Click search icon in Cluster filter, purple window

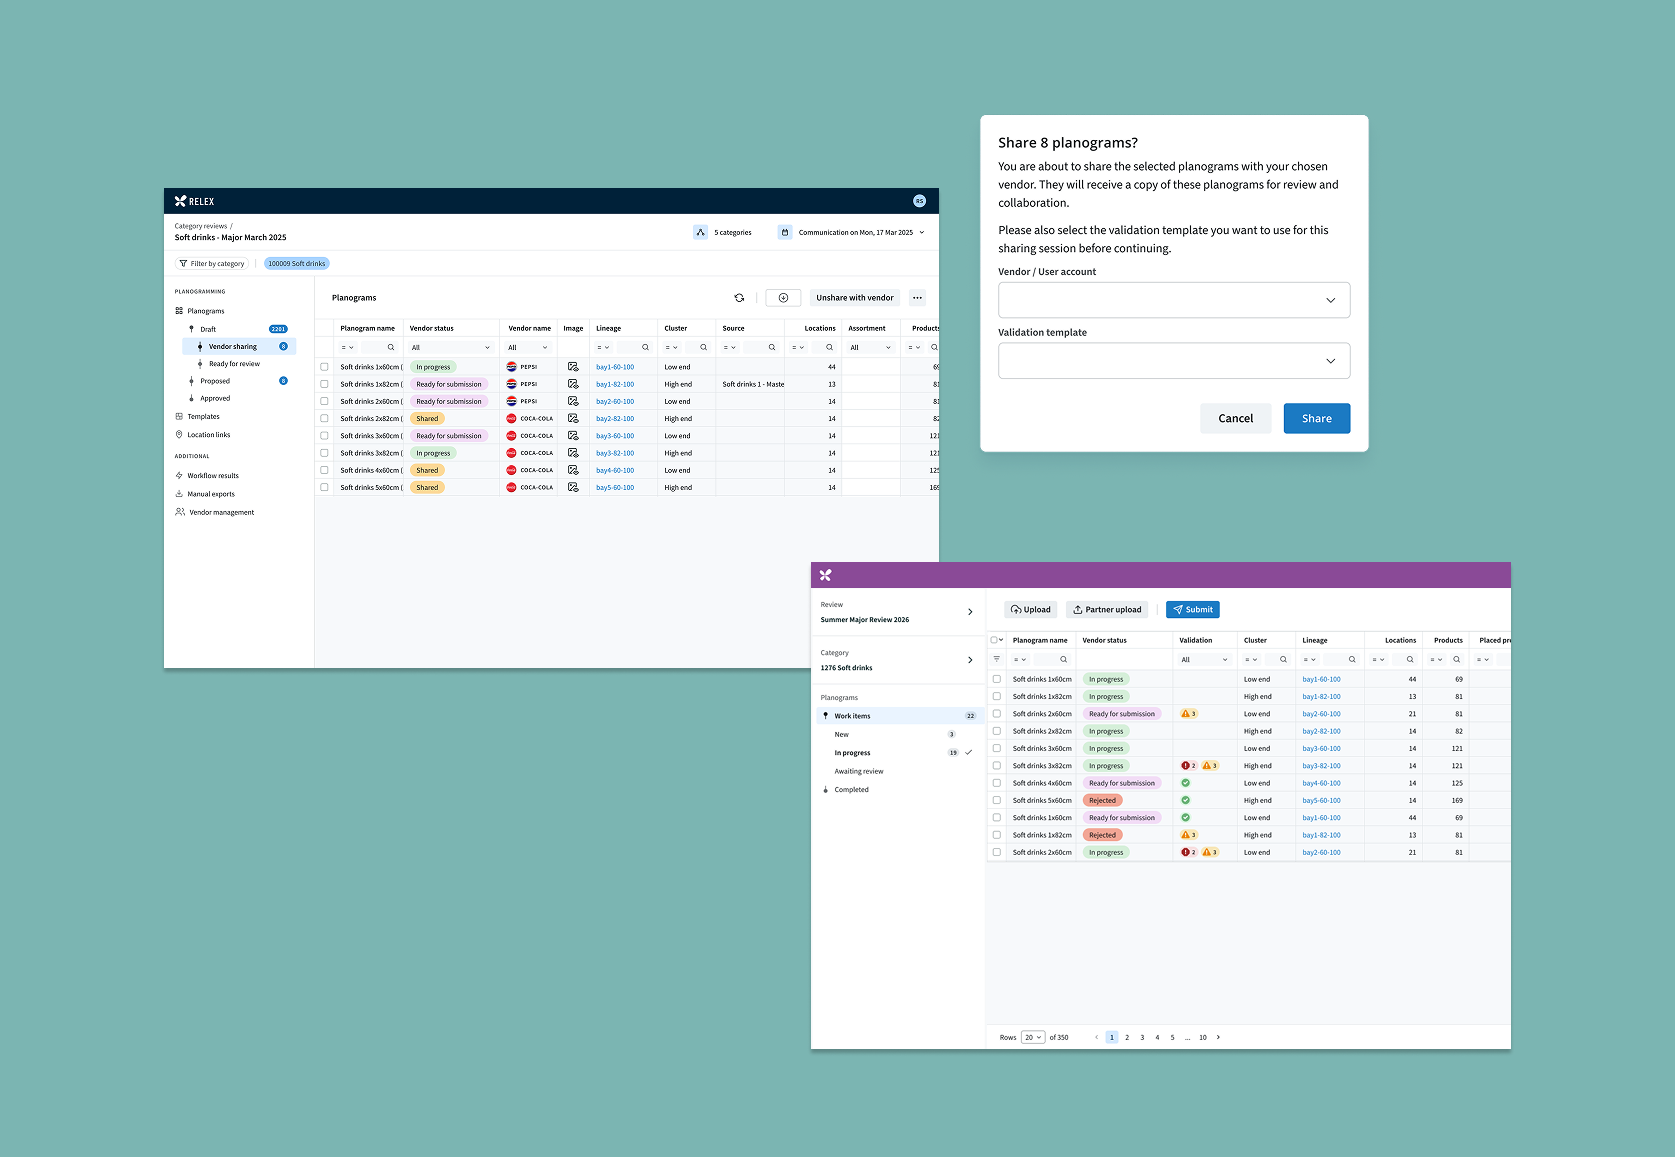[1283, 660]
